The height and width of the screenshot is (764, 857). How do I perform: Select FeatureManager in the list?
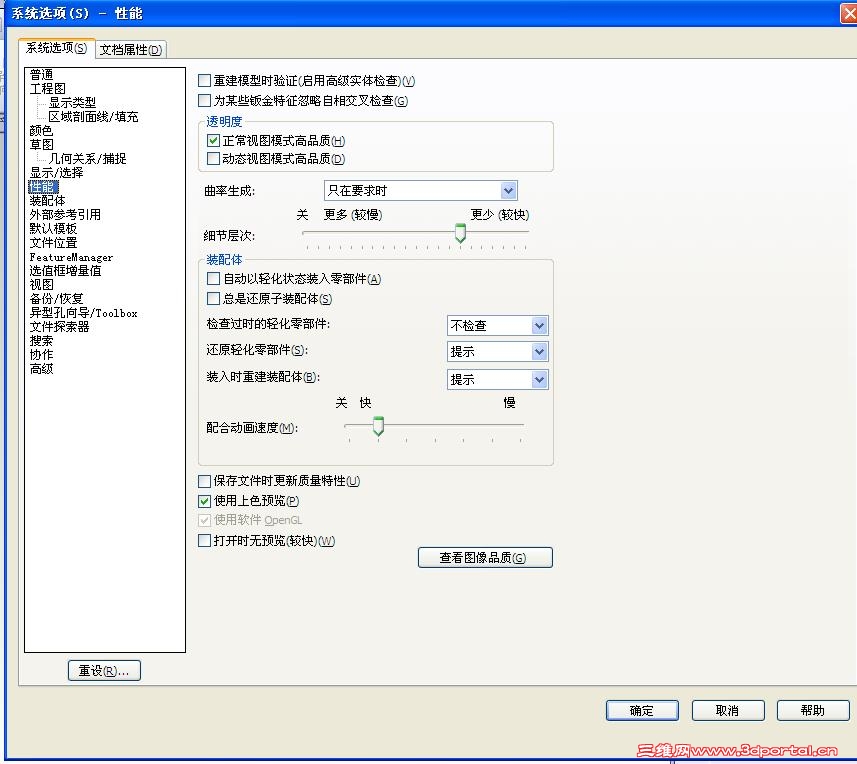point(71,257)
